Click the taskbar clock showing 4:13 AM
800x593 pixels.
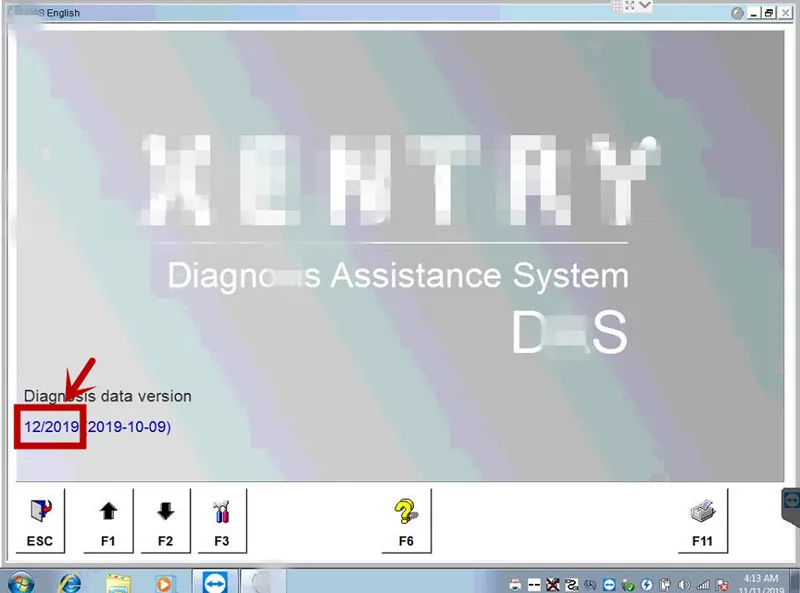pos(761,584)
